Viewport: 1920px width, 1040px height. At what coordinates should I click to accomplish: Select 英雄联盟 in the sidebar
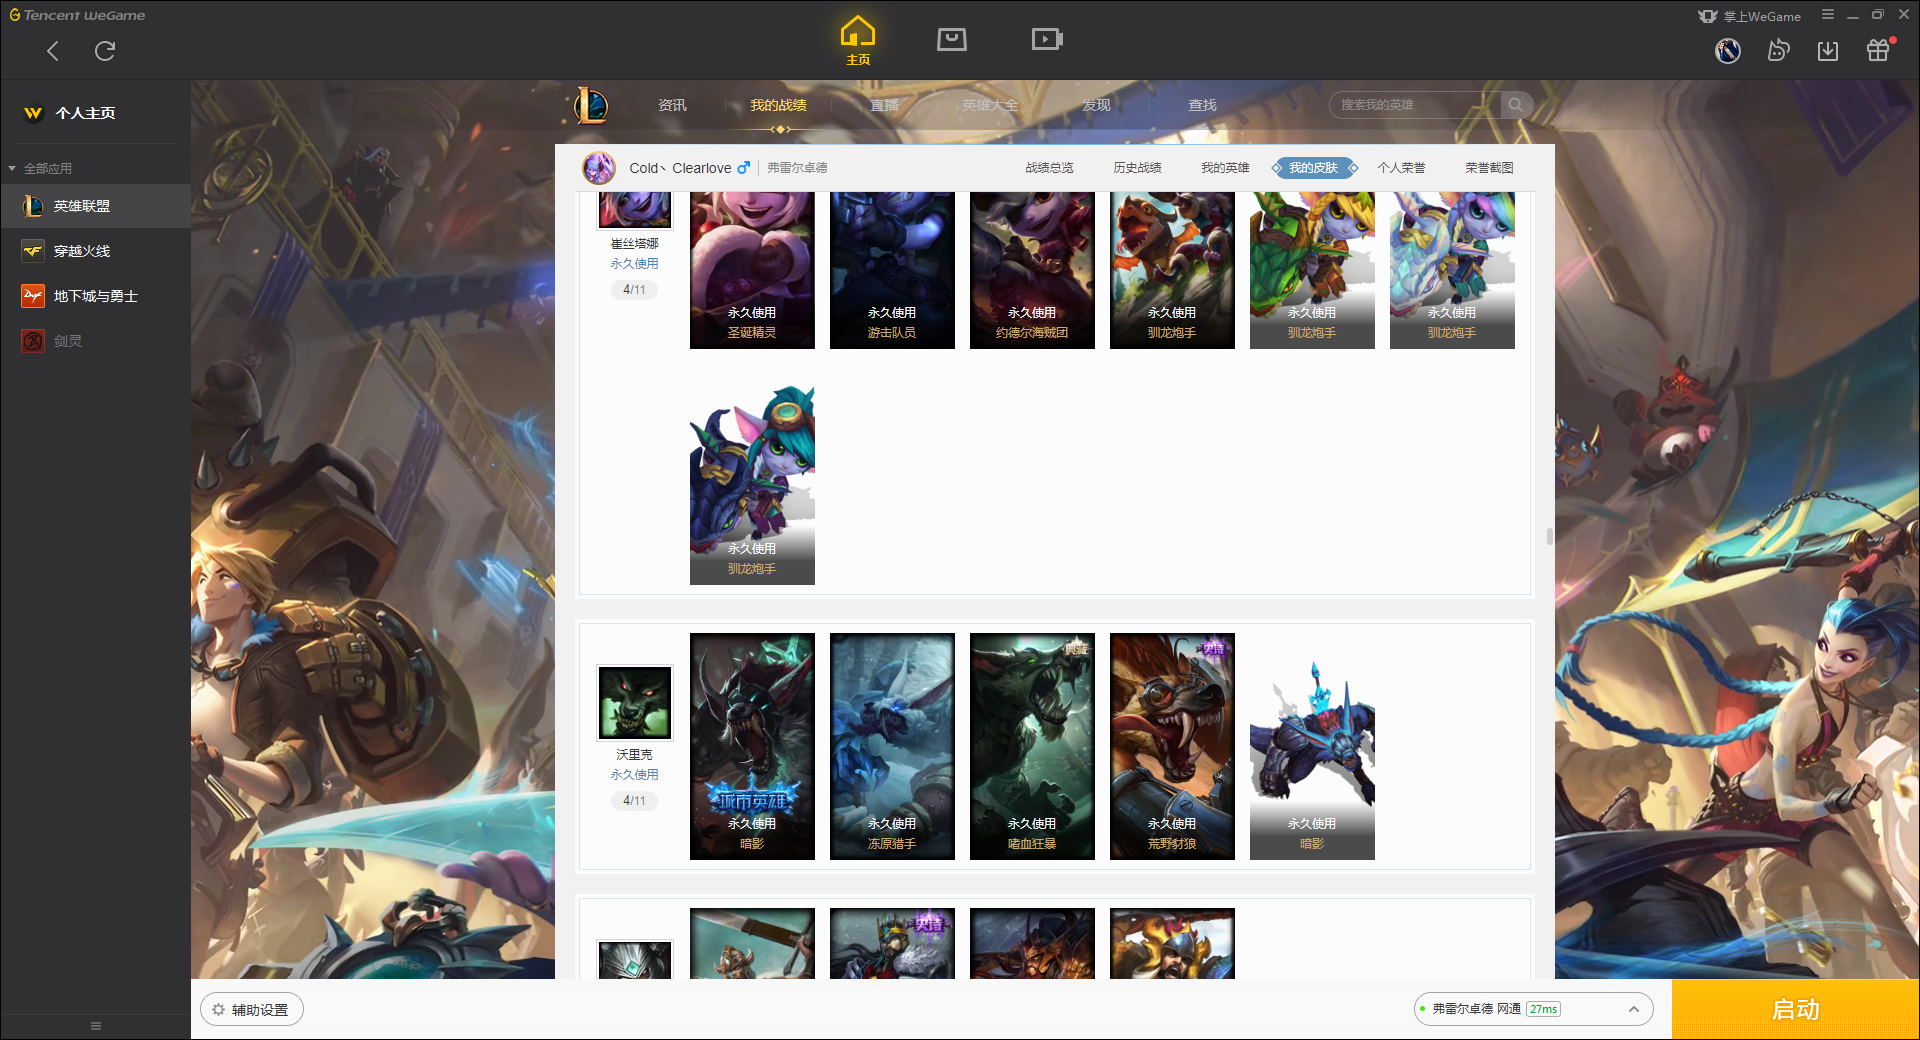pos(95,206)
